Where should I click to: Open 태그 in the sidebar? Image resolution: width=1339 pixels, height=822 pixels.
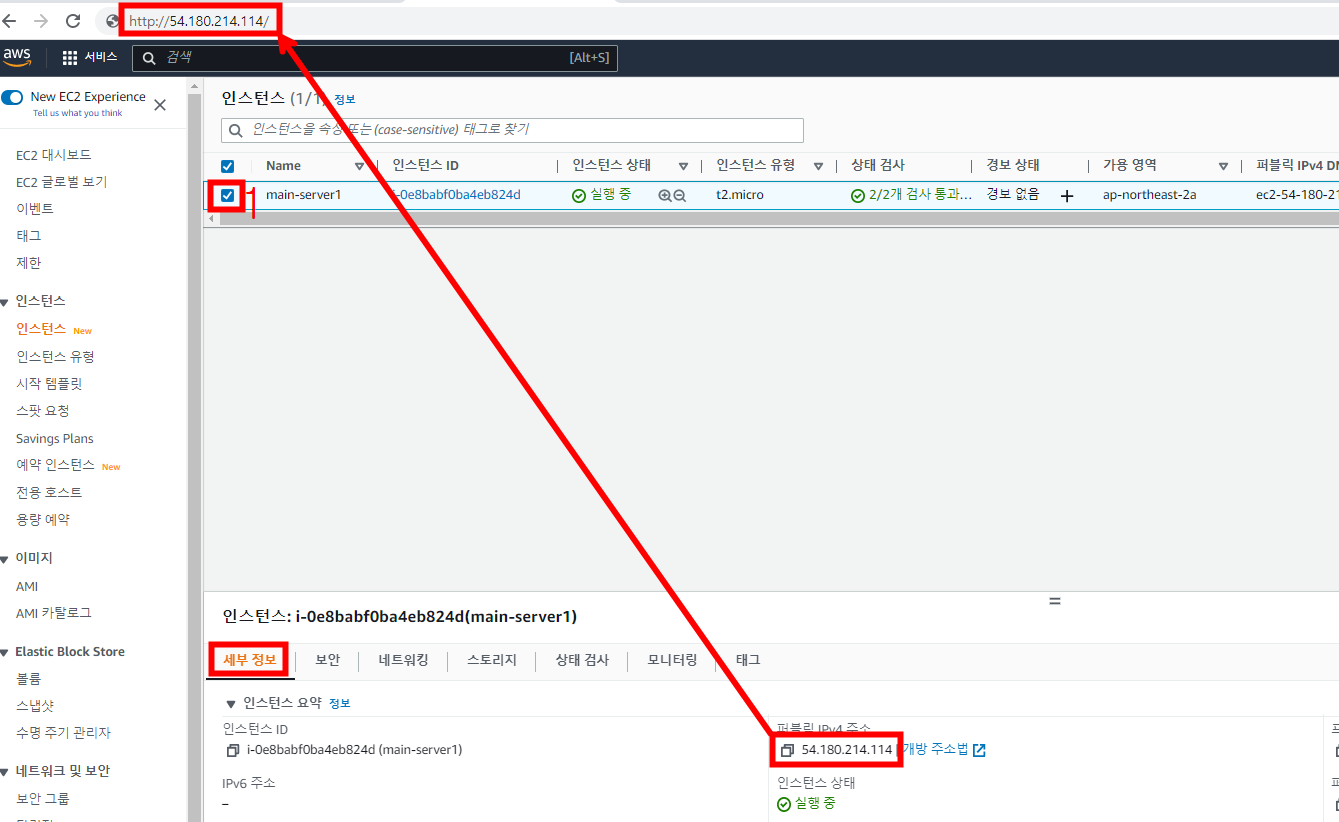click(x=29, y=236)
